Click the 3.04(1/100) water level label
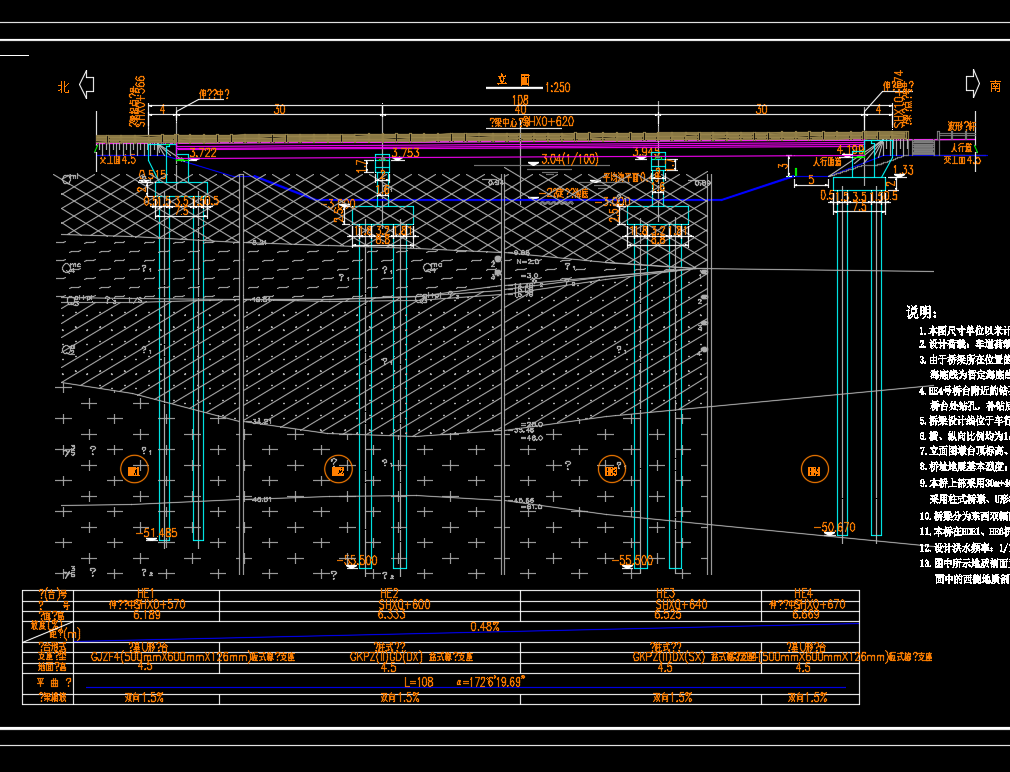Image resolution: width=1010 pixels, height=772 pixels. (x=569, y=159)
